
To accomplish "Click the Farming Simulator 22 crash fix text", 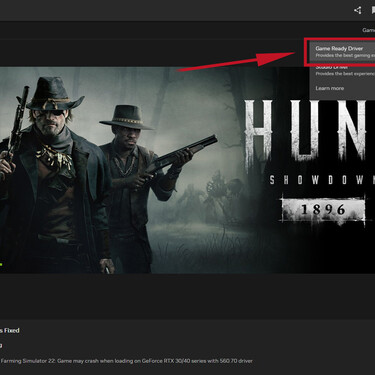I will point(126,361).
